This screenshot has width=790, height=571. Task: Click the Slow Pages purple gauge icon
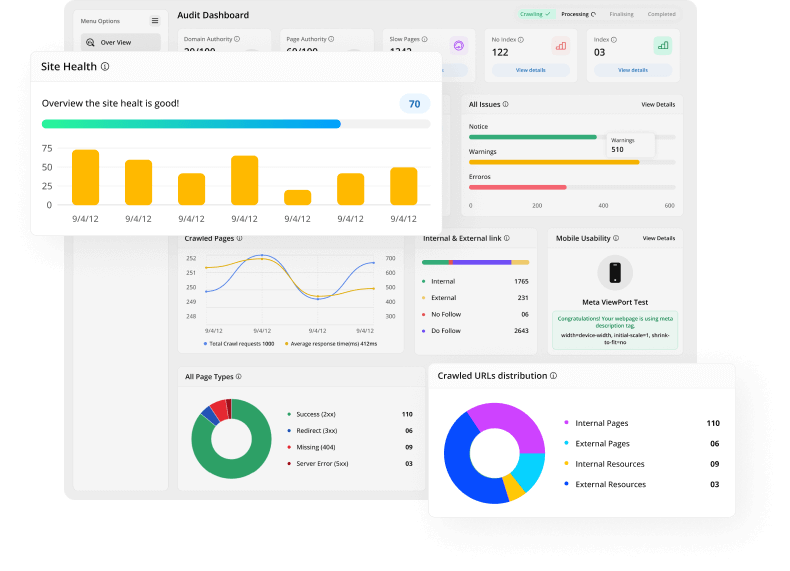458,46
